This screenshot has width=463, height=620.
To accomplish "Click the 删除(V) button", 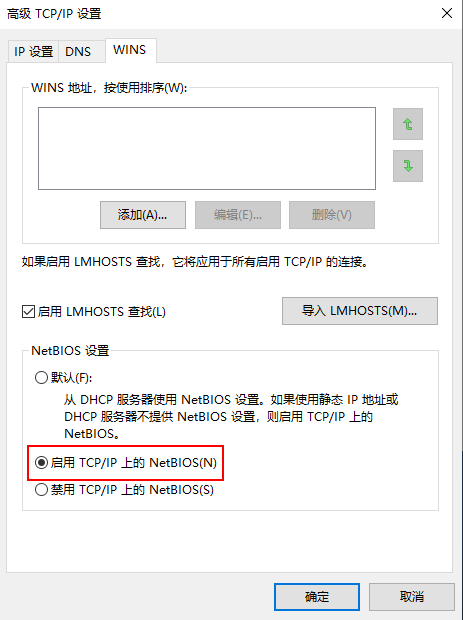I will coord(332,215).
